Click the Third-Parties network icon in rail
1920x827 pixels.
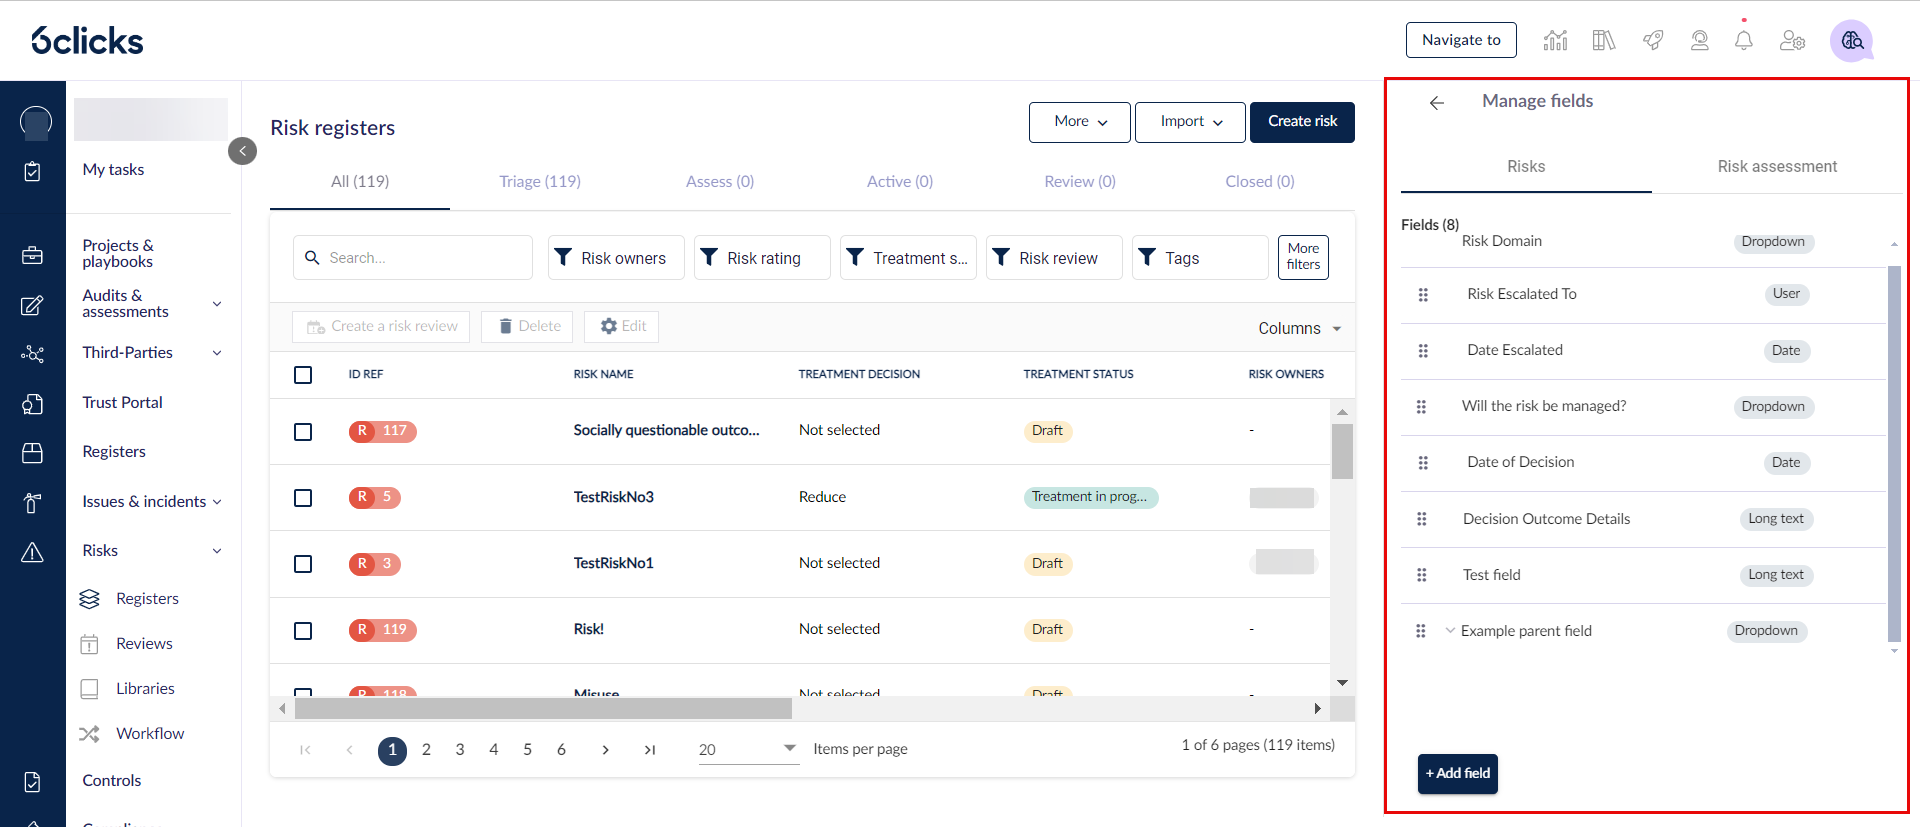pyautogui.click(x=33, y=354)
